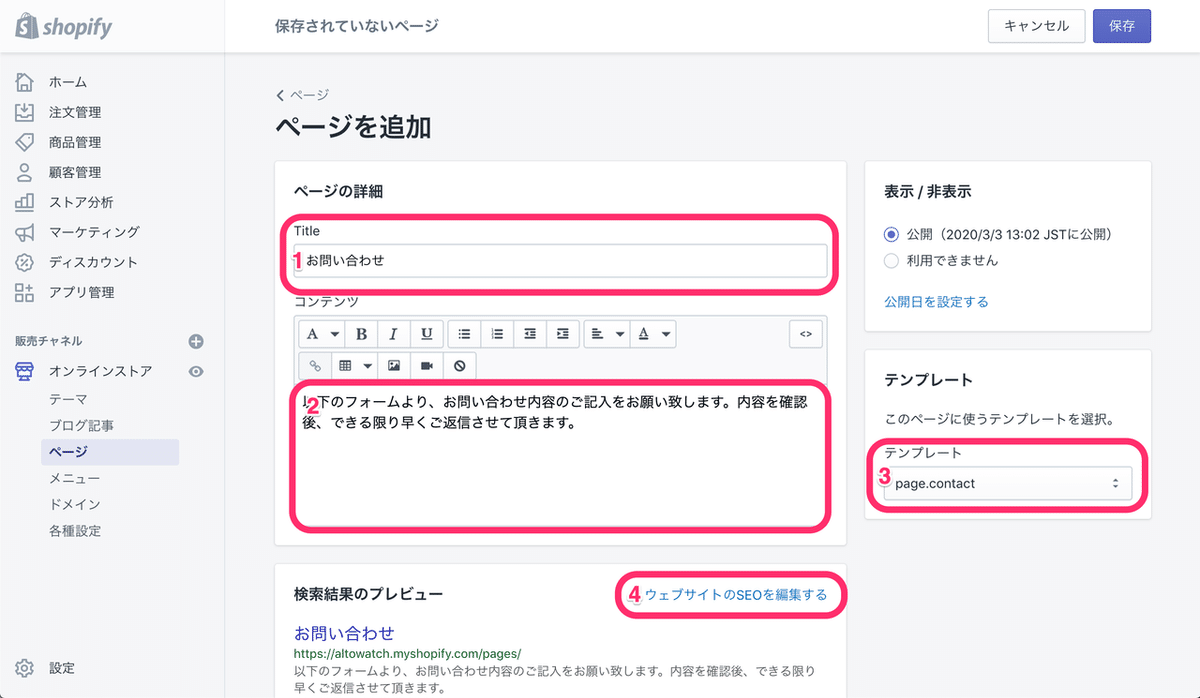
Task: Switch to HTML code view
Action: (805, 333)
